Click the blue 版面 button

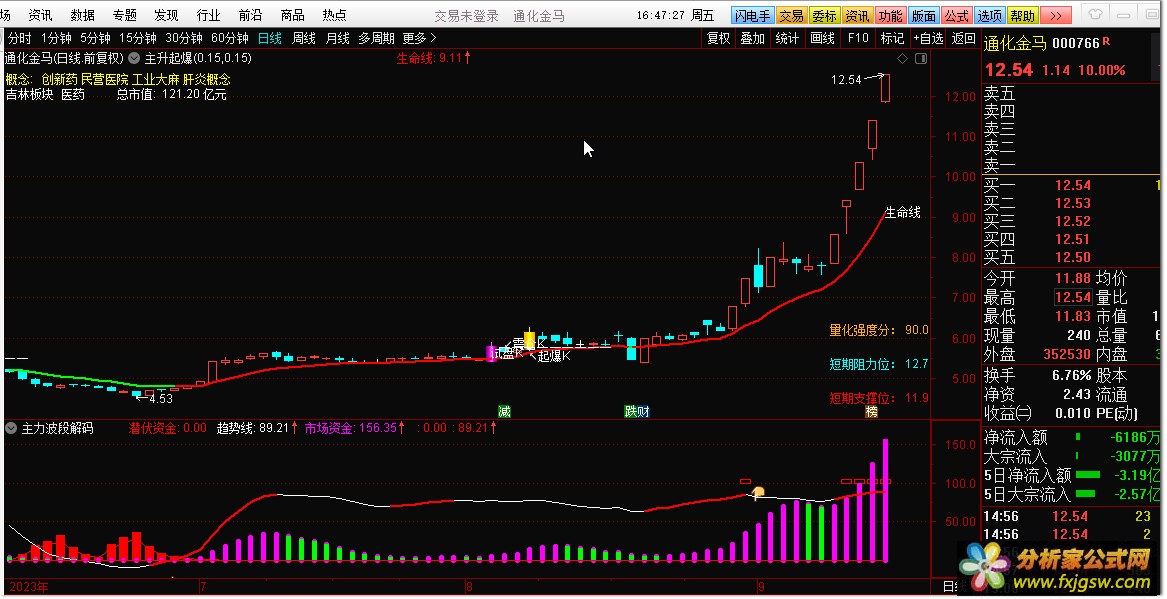[x=924, y=16]
